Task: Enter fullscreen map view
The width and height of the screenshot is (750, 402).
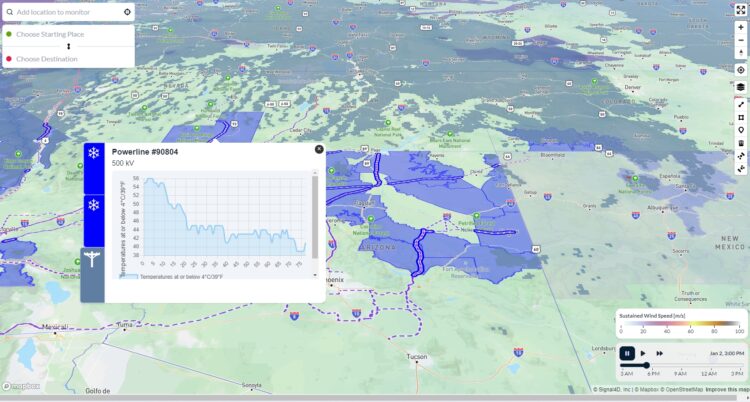Action: click(x=741, y=9)
